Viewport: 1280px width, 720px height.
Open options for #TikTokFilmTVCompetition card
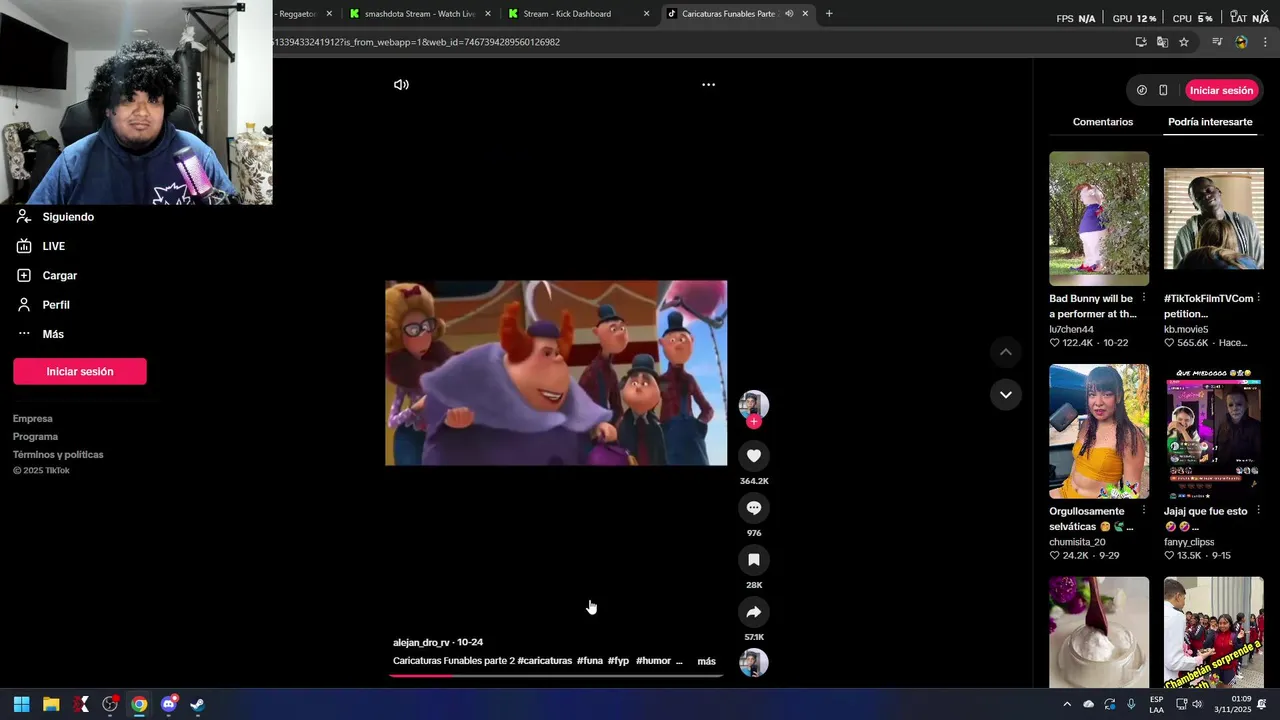1259,298
